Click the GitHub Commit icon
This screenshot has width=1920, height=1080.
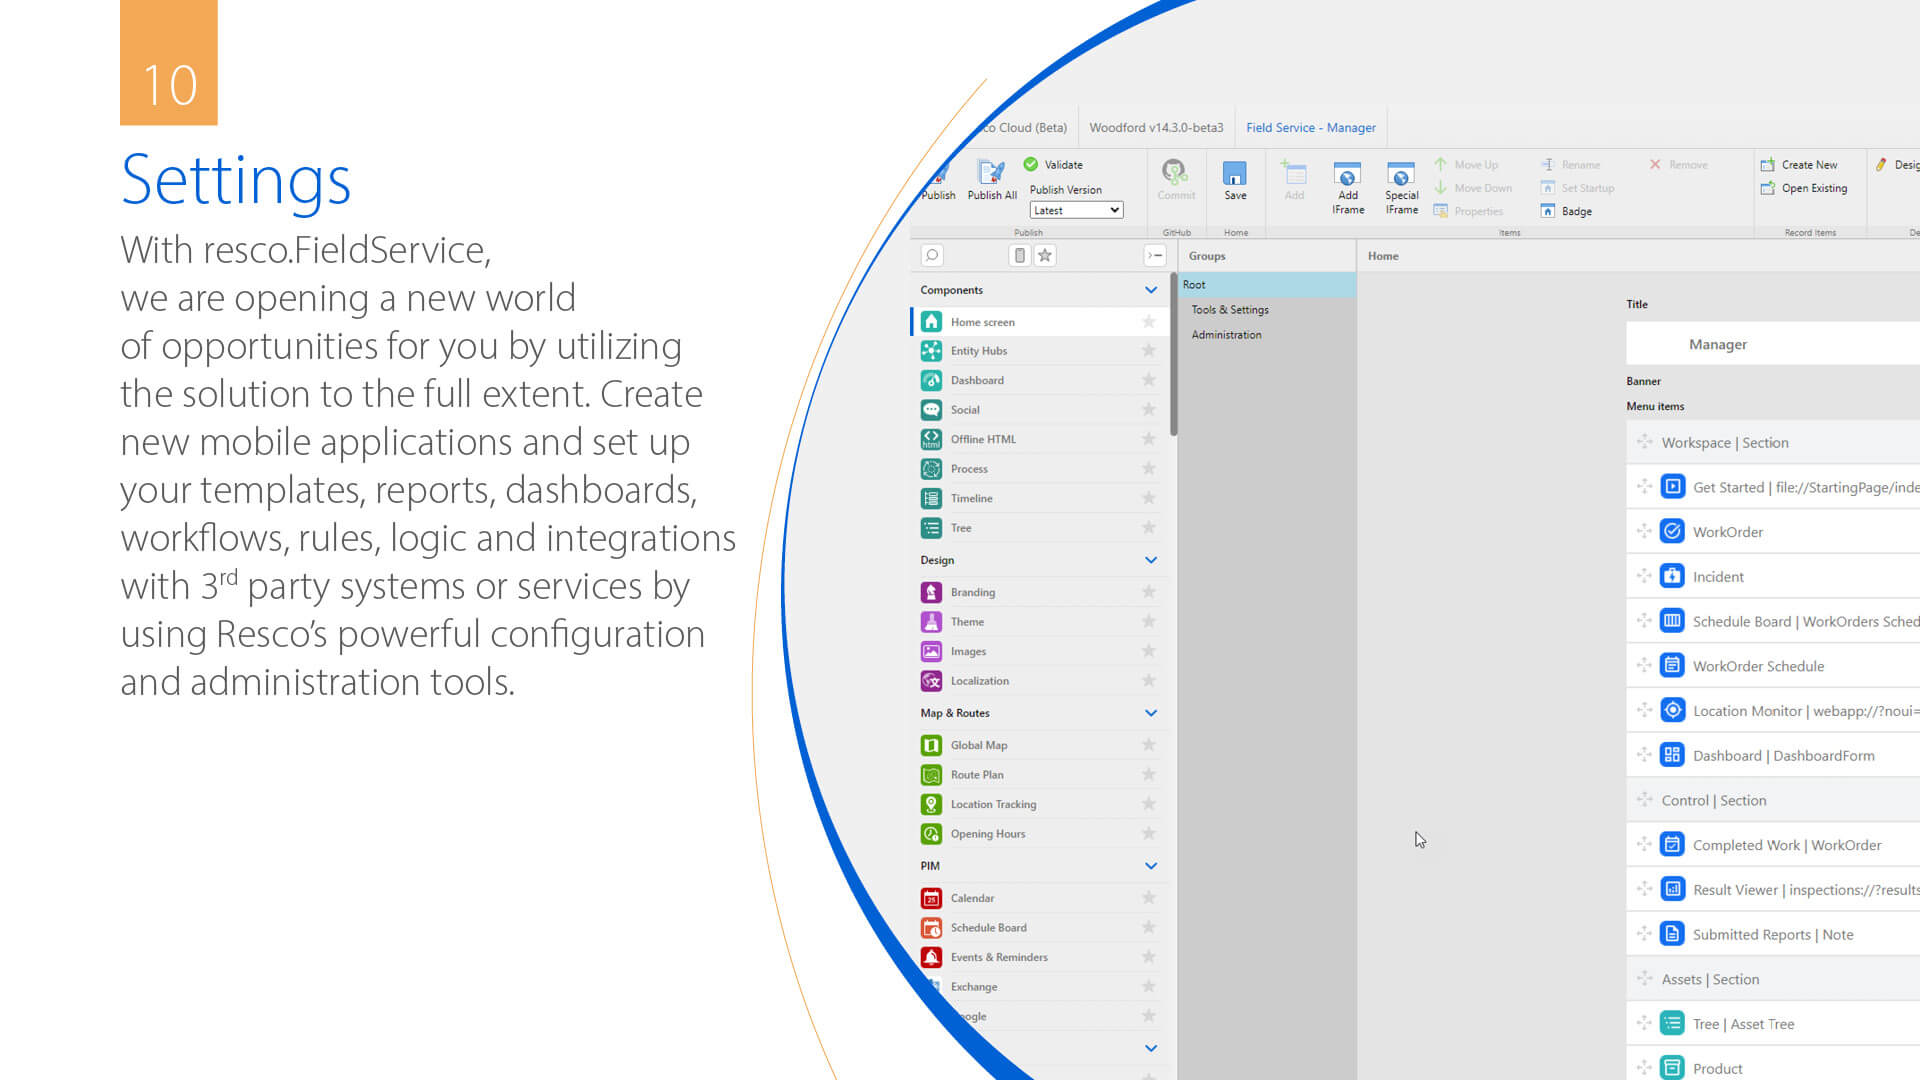pyautogui.click(x=1175, y=172)
